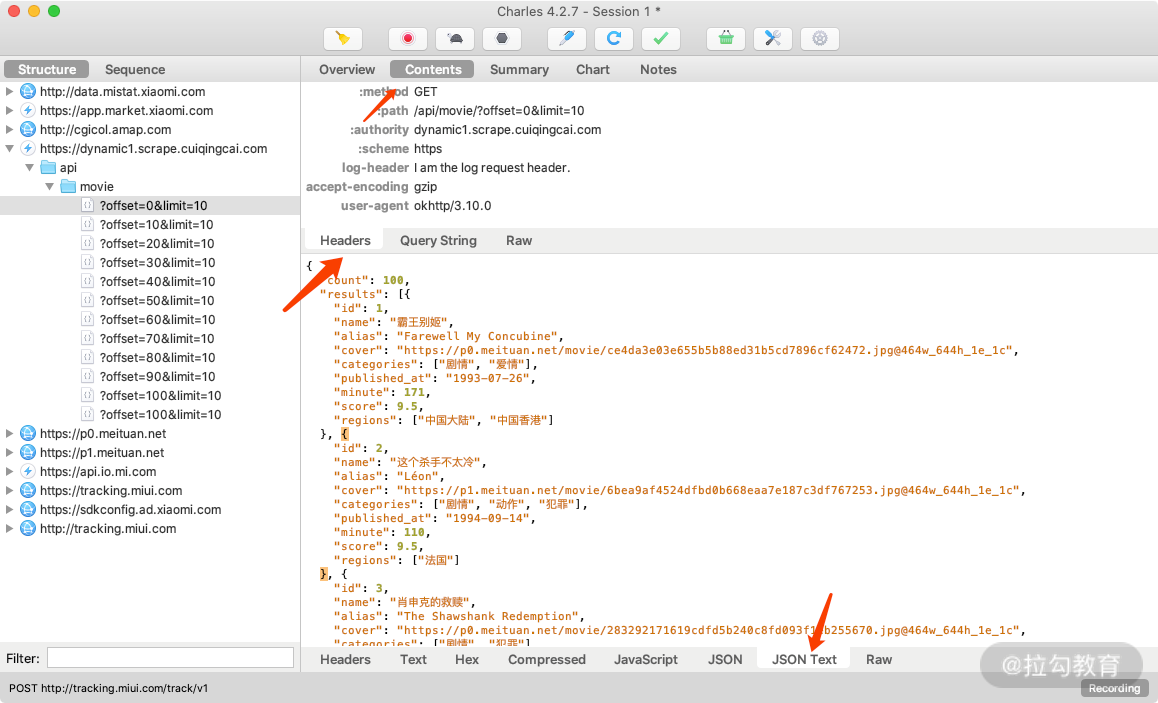Expand https://p1.meituan.net node

pos(10,453)
